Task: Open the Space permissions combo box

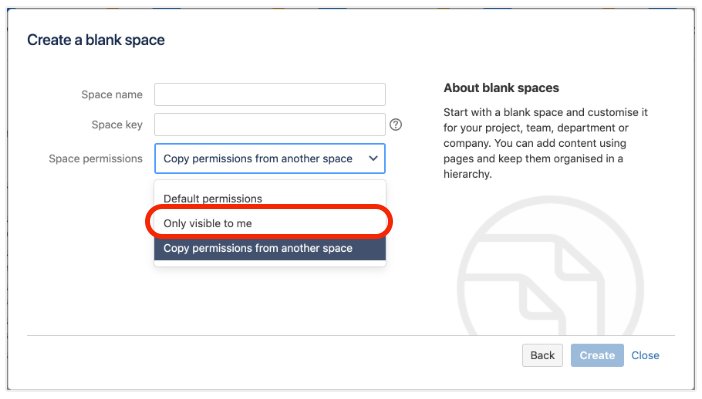Action: coord(270,159)
